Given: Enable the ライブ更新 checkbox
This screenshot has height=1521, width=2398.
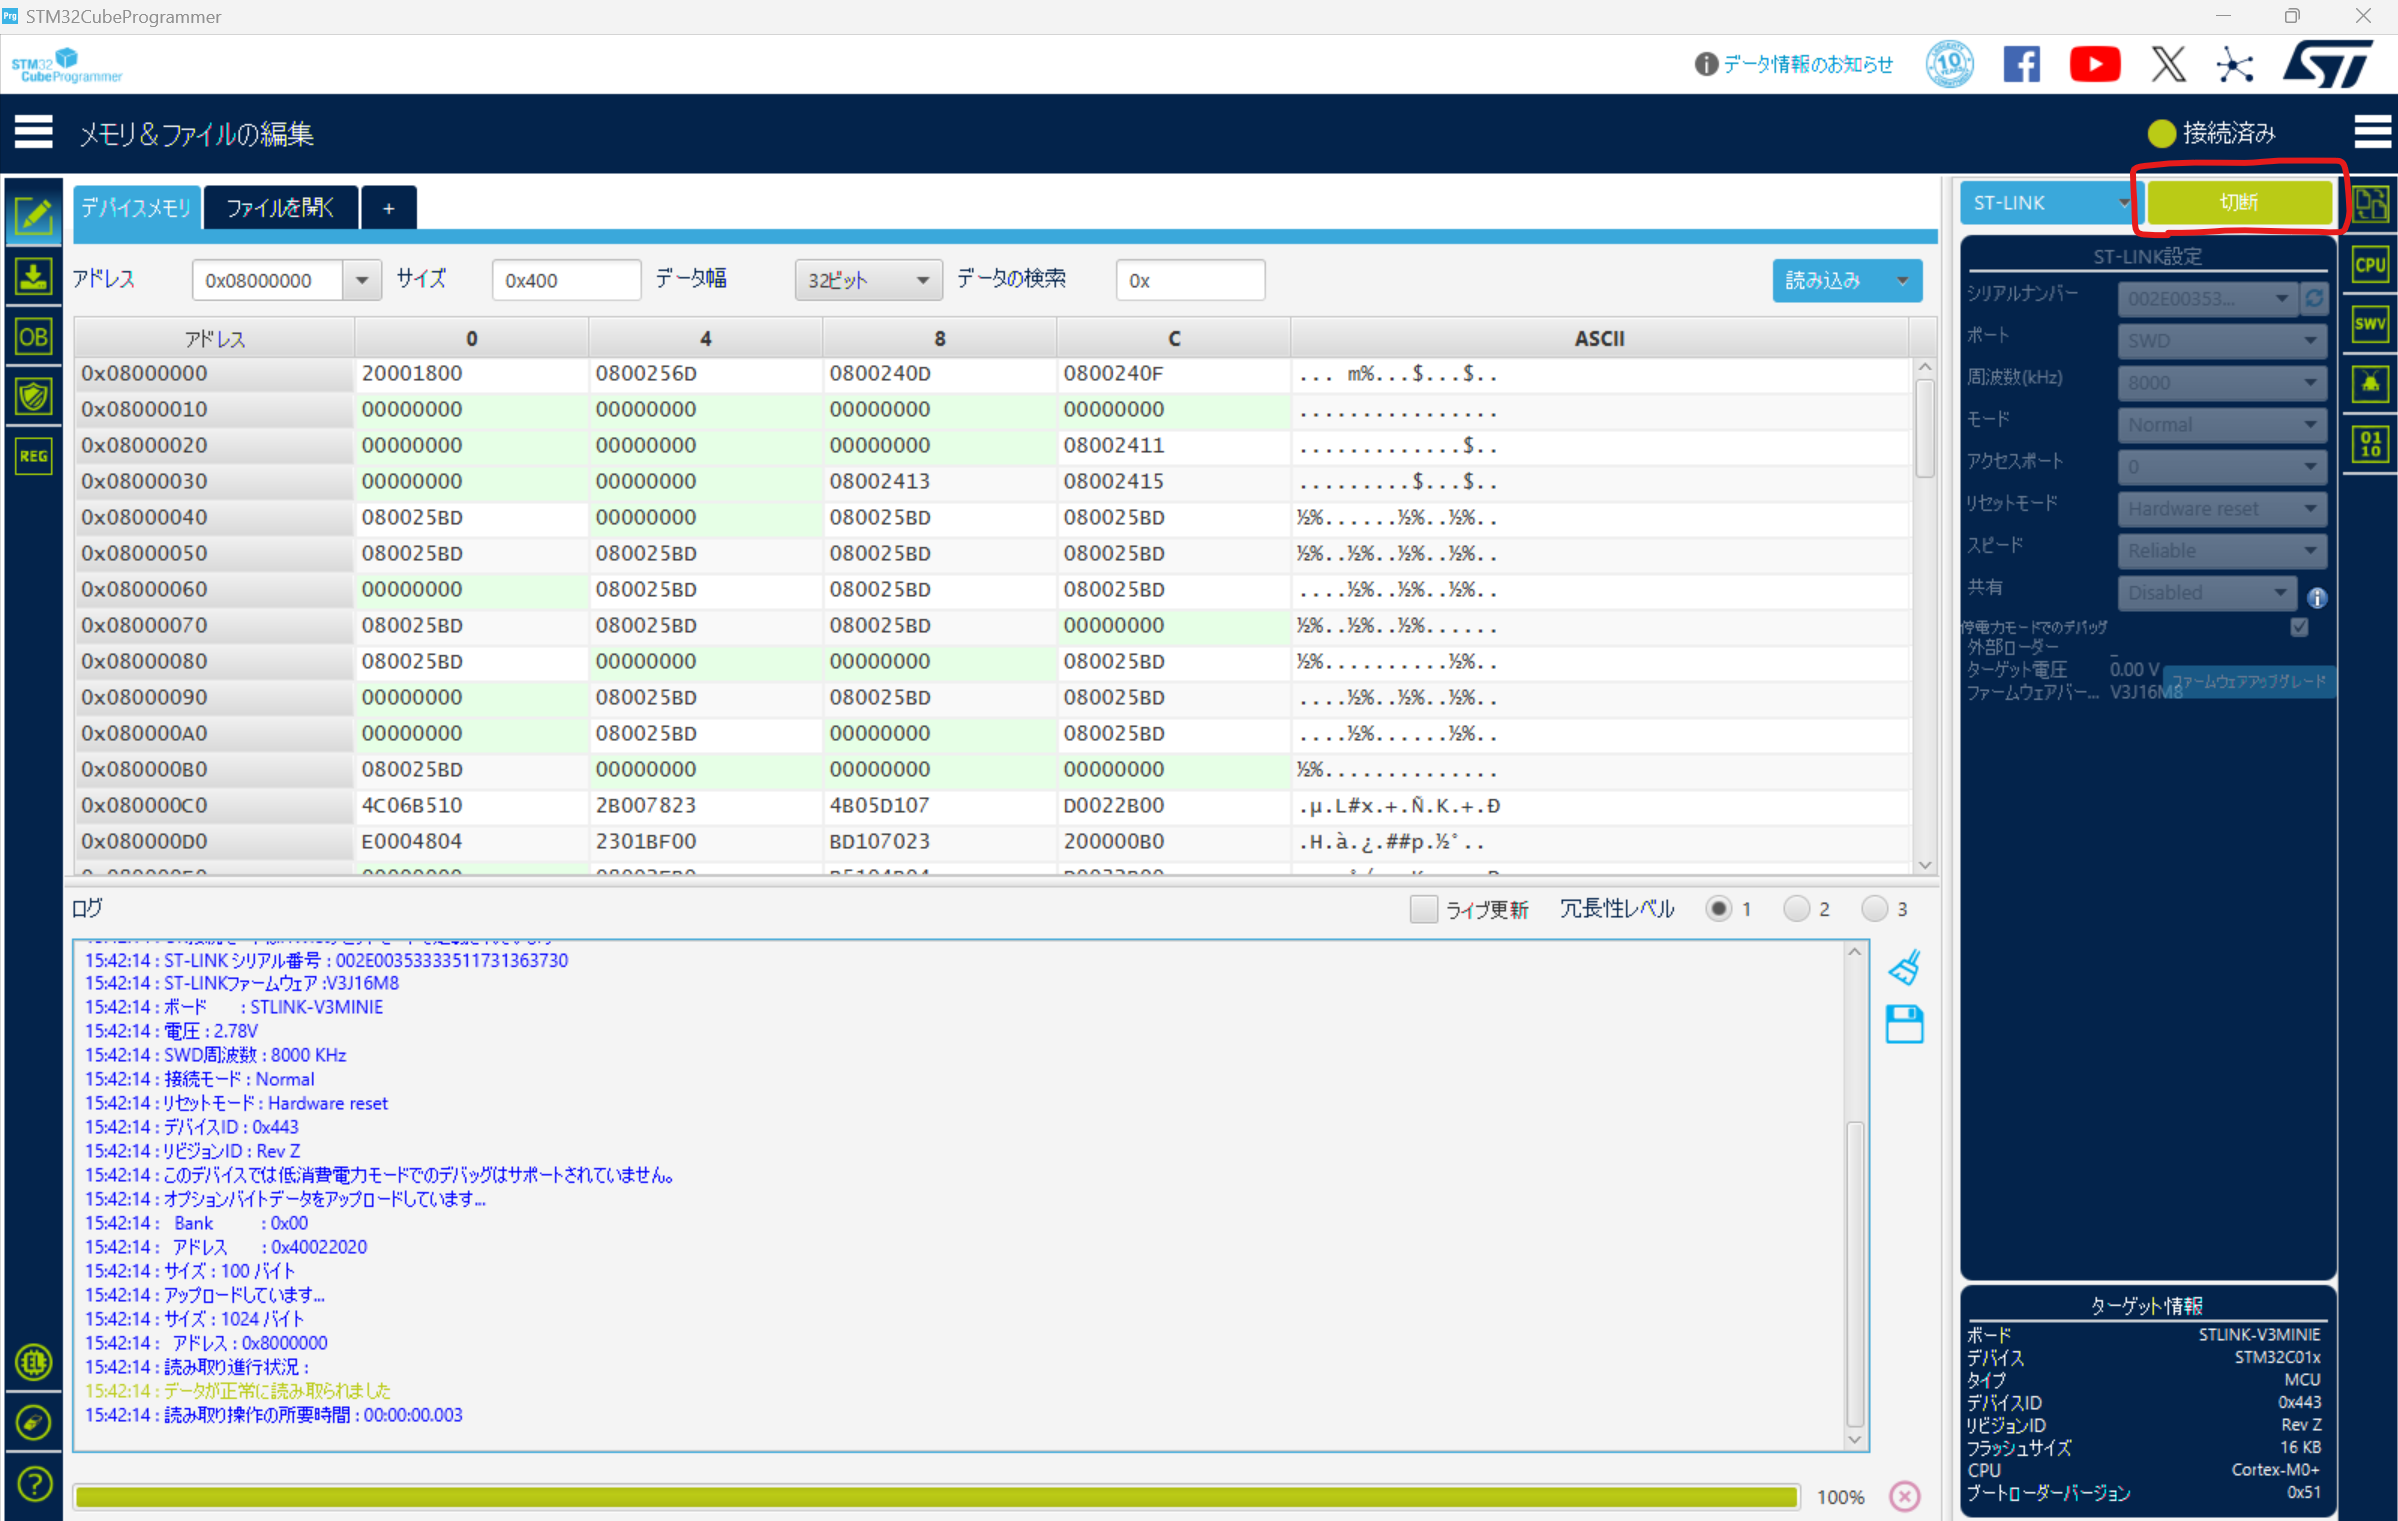Looking at the screenshot, I should pos(1424,908).
